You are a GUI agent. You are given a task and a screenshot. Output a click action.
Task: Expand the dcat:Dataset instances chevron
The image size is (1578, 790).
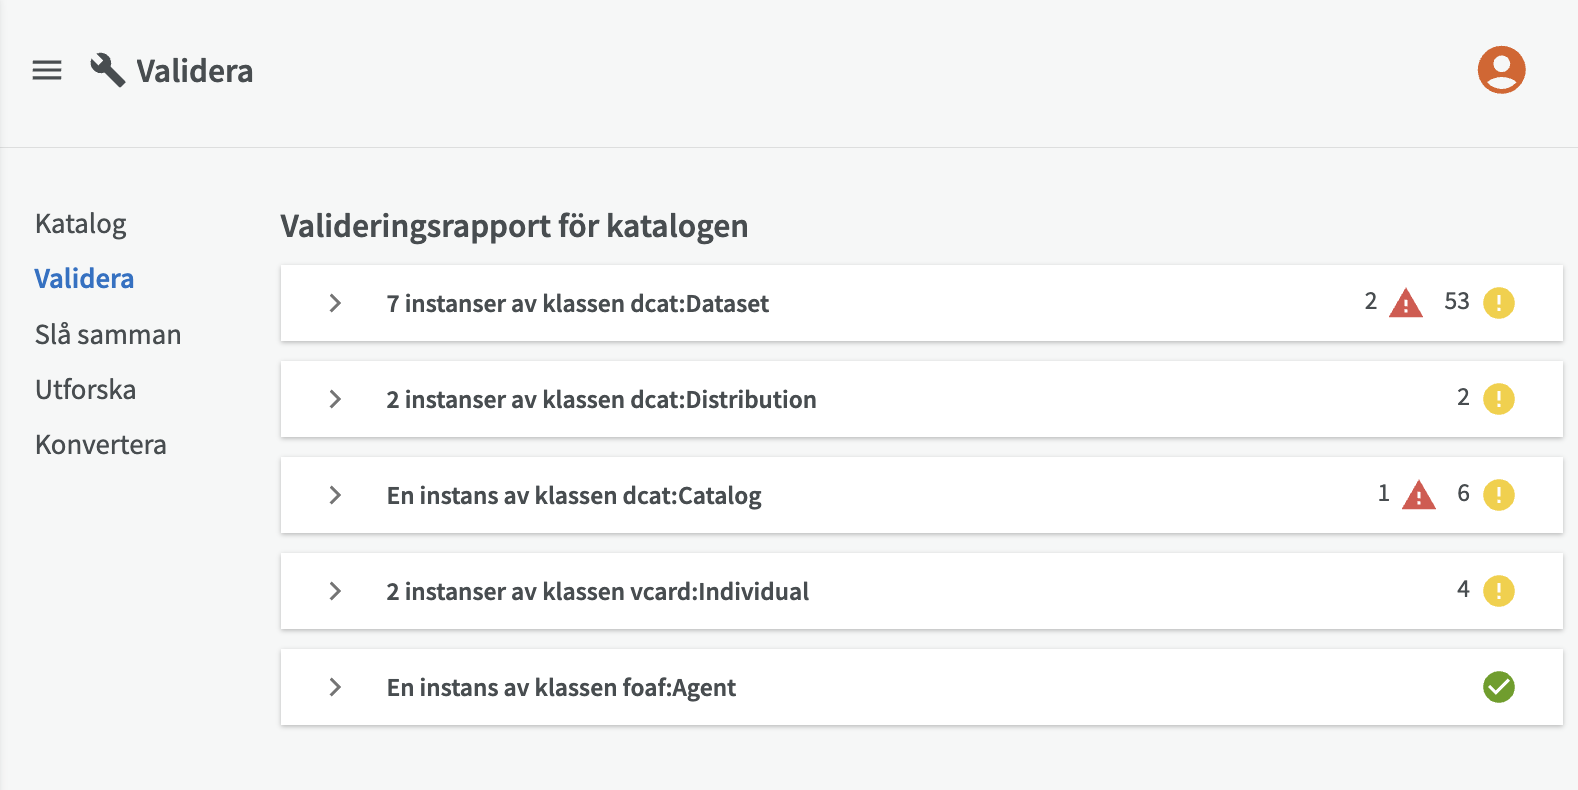tap(335, 303)
